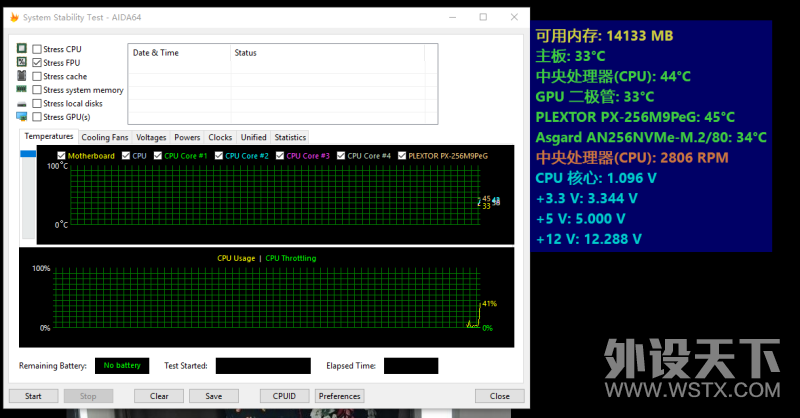
Task: Toggle CPU Core #4 graph checkbox
Action: [341, 156]
